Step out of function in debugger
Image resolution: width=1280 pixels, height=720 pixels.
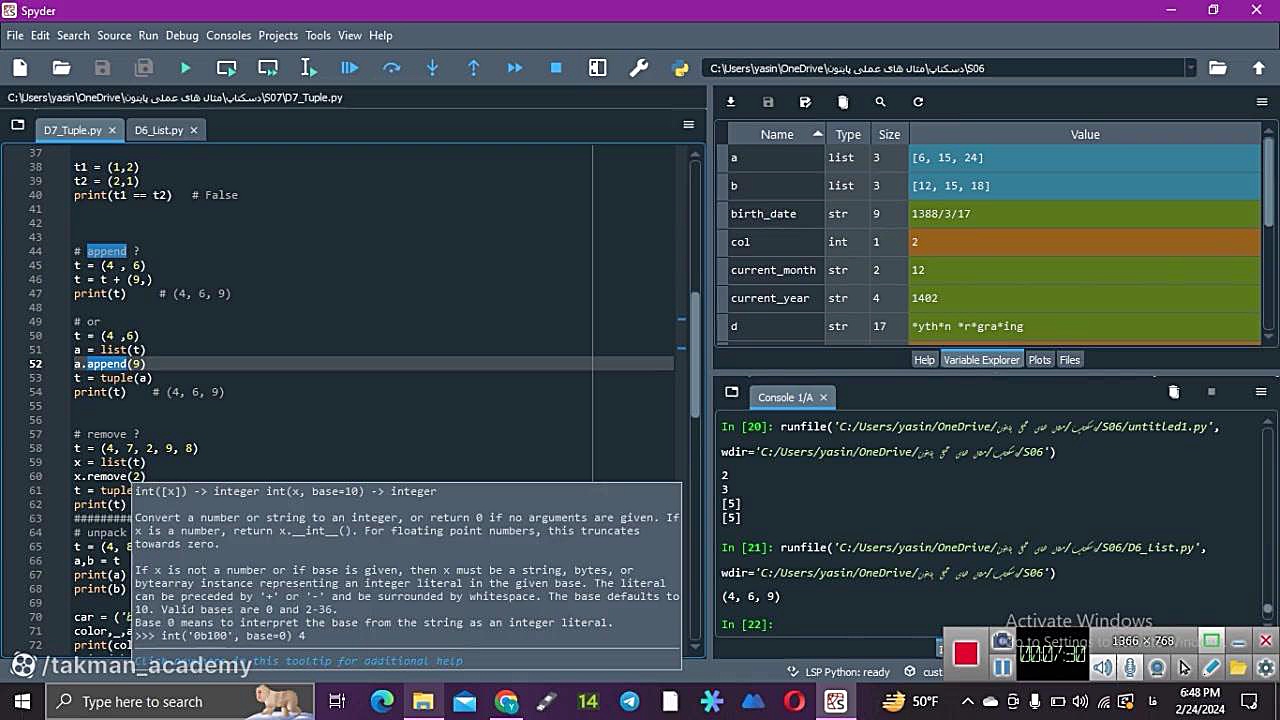coord(473,68)
